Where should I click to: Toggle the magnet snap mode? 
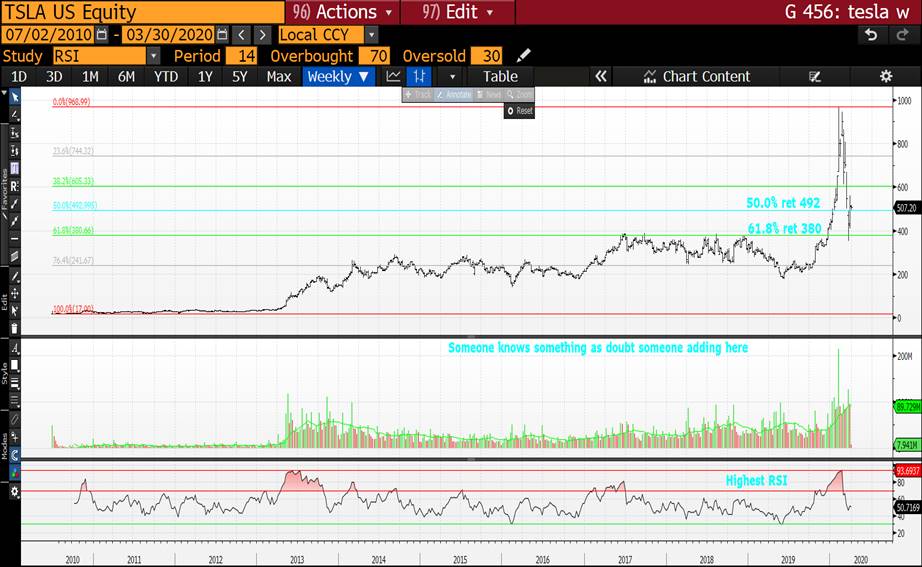(15, 453)
